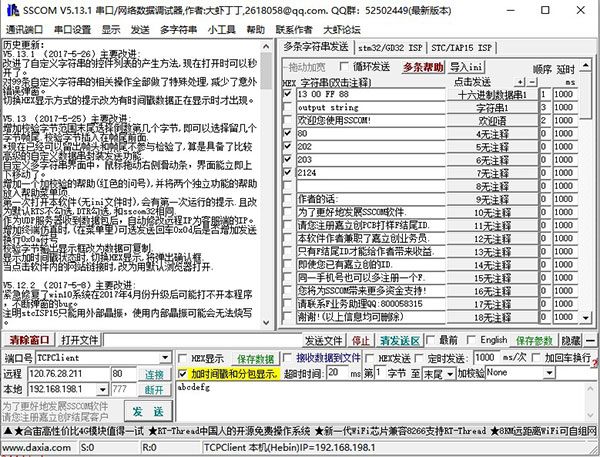Open the 端口号 TCPClient dropdown
Image resolution: width=600 pixels, height=457 pixels.
point(165,358)
